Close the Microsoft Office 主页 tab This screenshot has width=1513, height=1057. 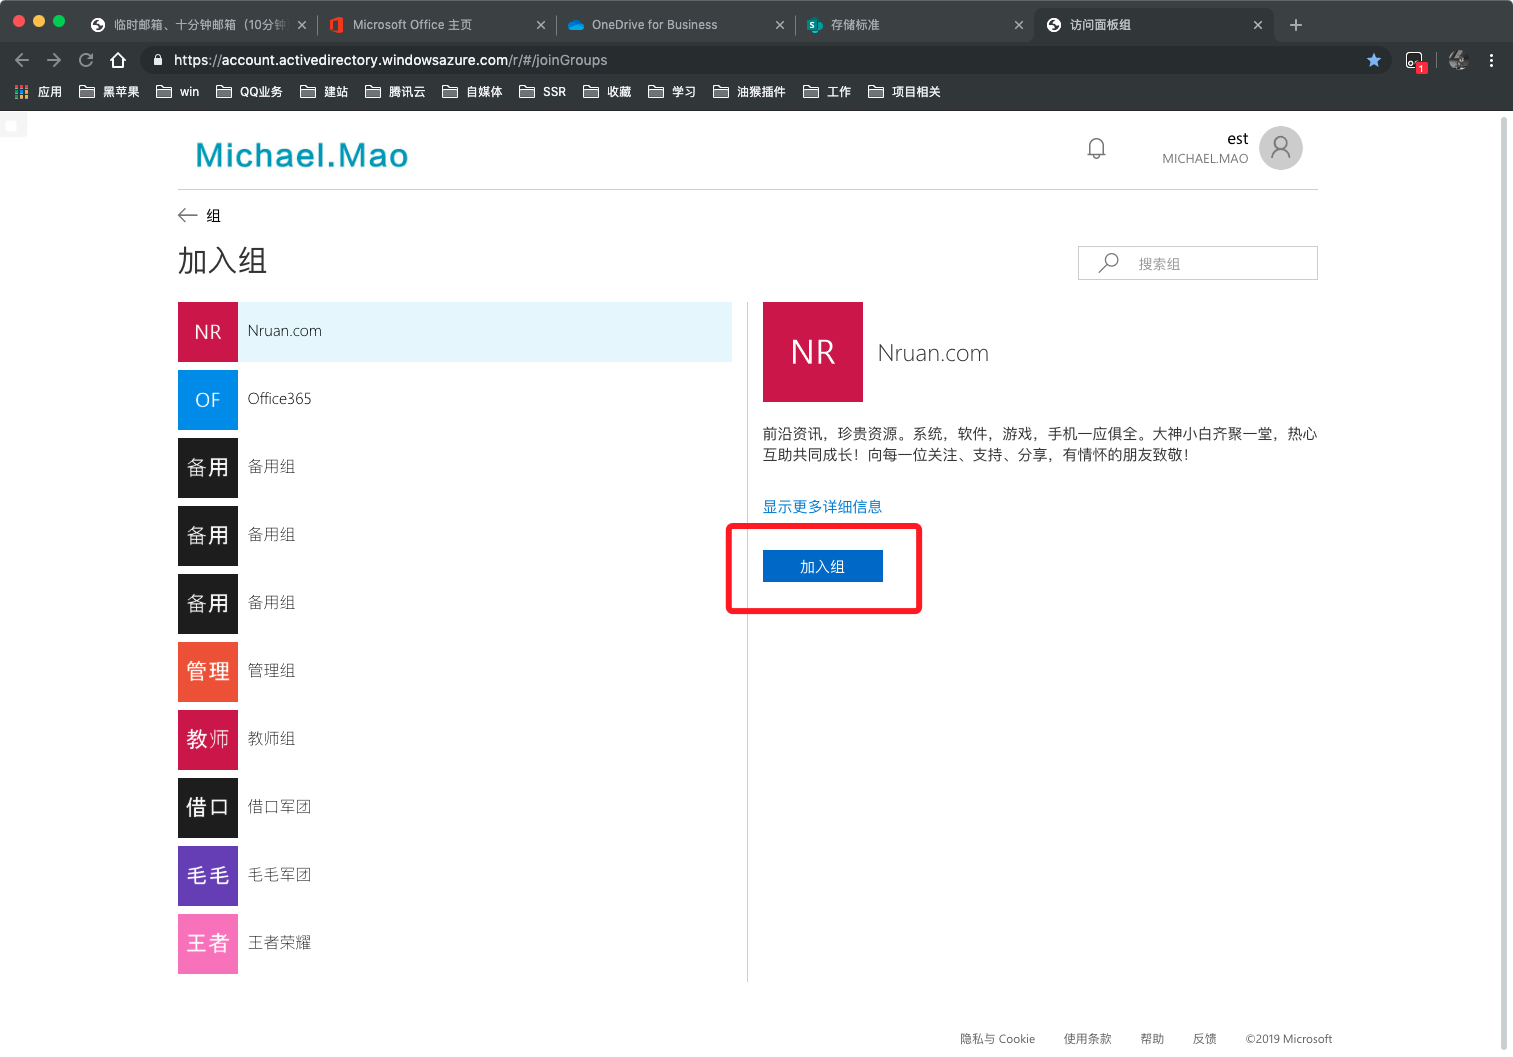[x=541, y=25]
